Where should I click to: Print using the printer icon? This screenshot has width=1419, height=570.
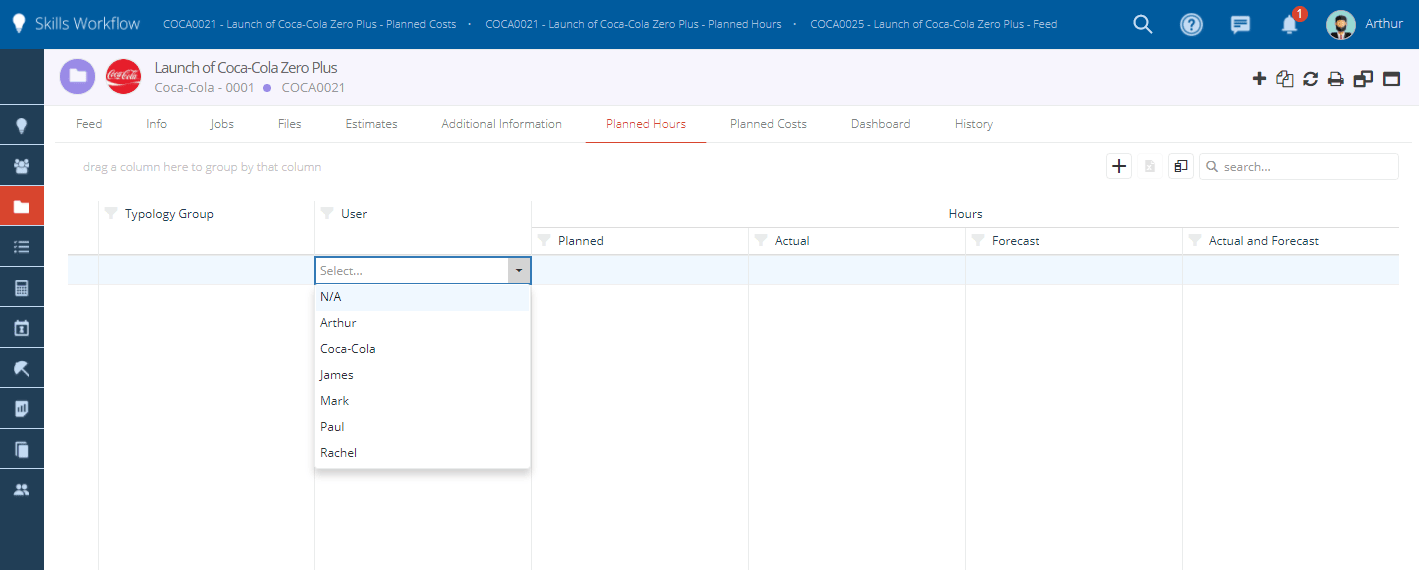1335,79
